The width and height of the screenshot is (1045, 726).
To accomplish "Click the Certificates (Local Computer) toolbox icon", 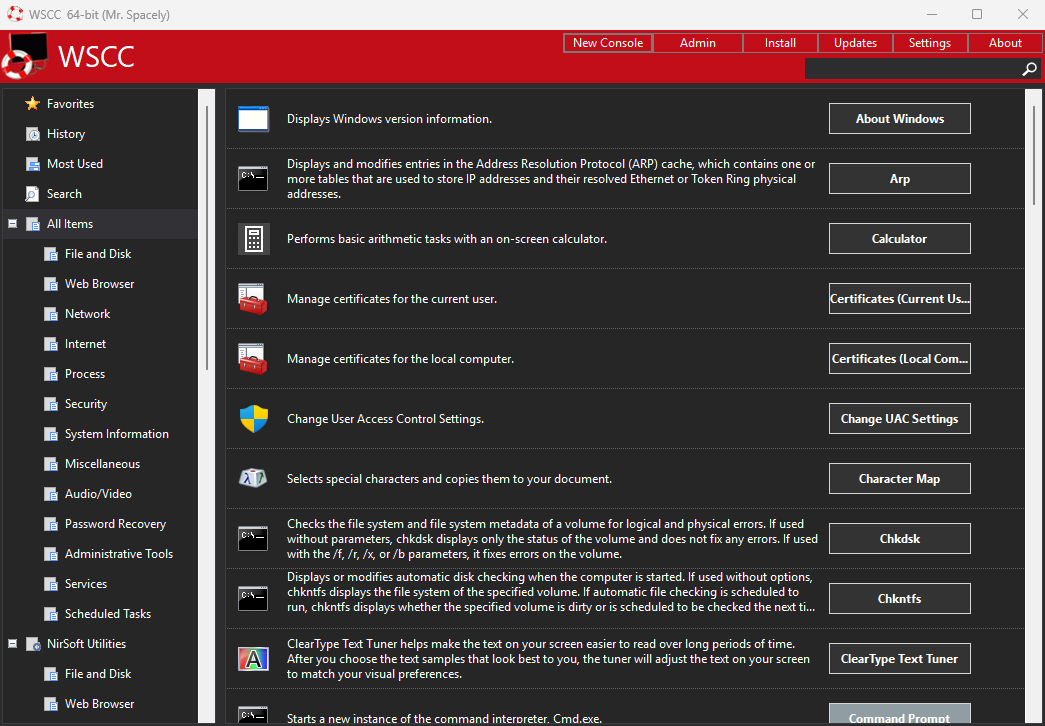I will tap(253, 359).
